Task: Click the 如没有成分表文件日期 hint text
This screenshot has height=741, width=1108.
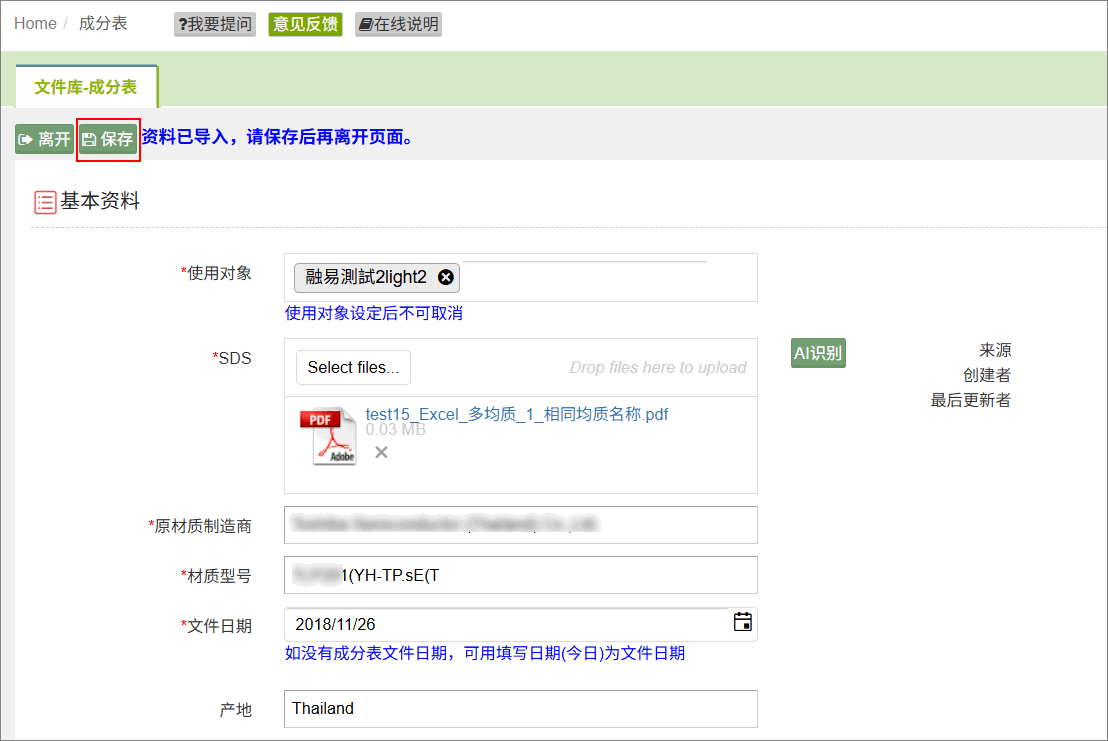Action: coord(485,653)
